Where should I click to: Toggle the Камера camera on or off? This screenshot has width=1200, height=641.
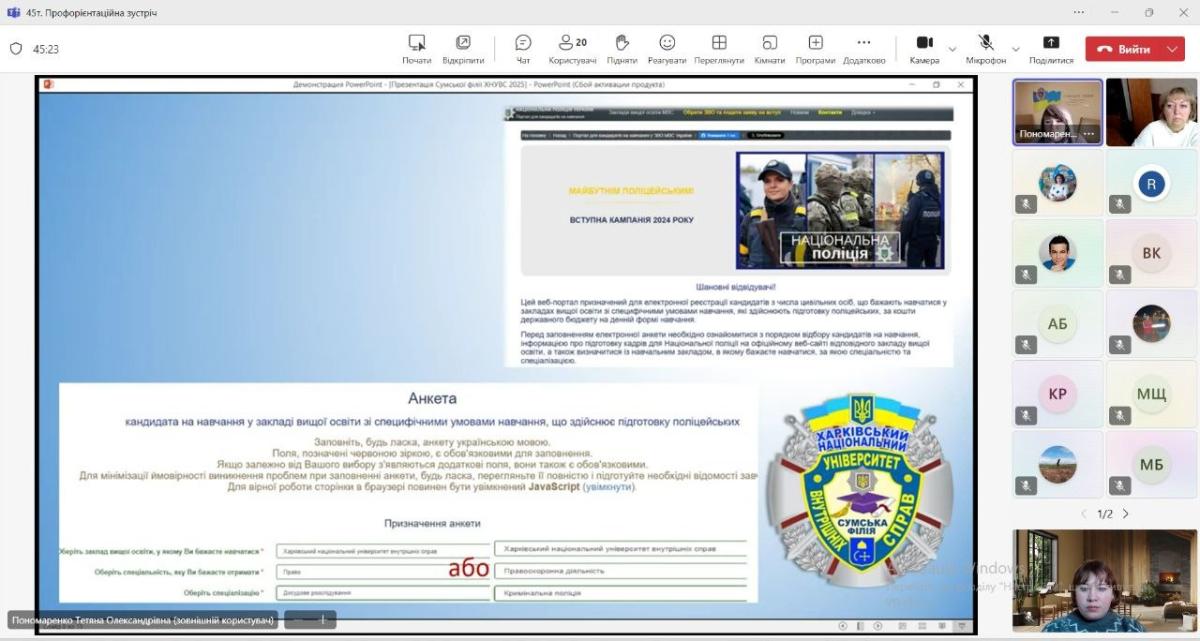click(924, 43)
